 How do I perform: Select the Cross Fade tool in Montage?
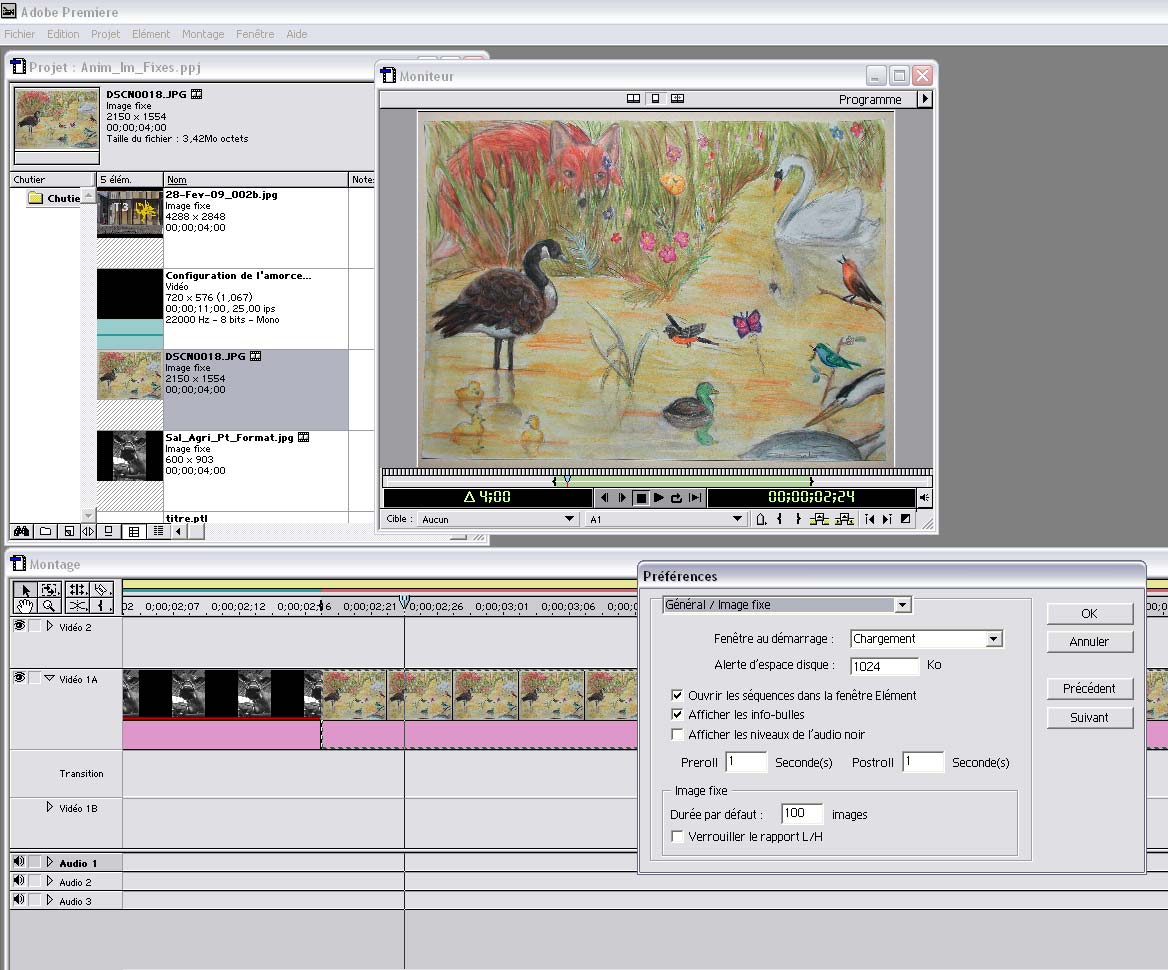coord(77,606)
